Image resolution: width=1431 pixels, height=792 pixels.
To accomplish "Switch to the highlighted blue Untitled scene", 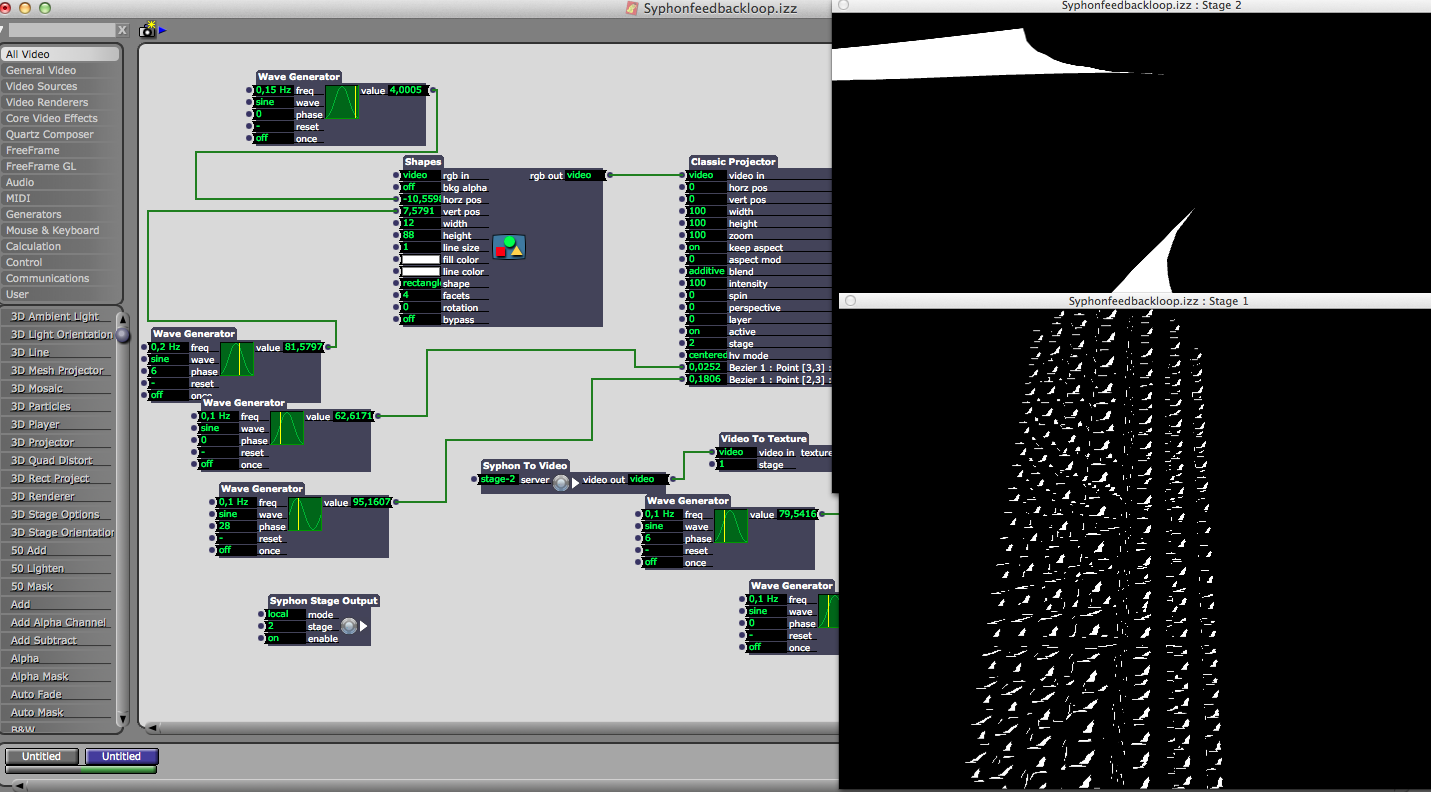I will [121, 757].
